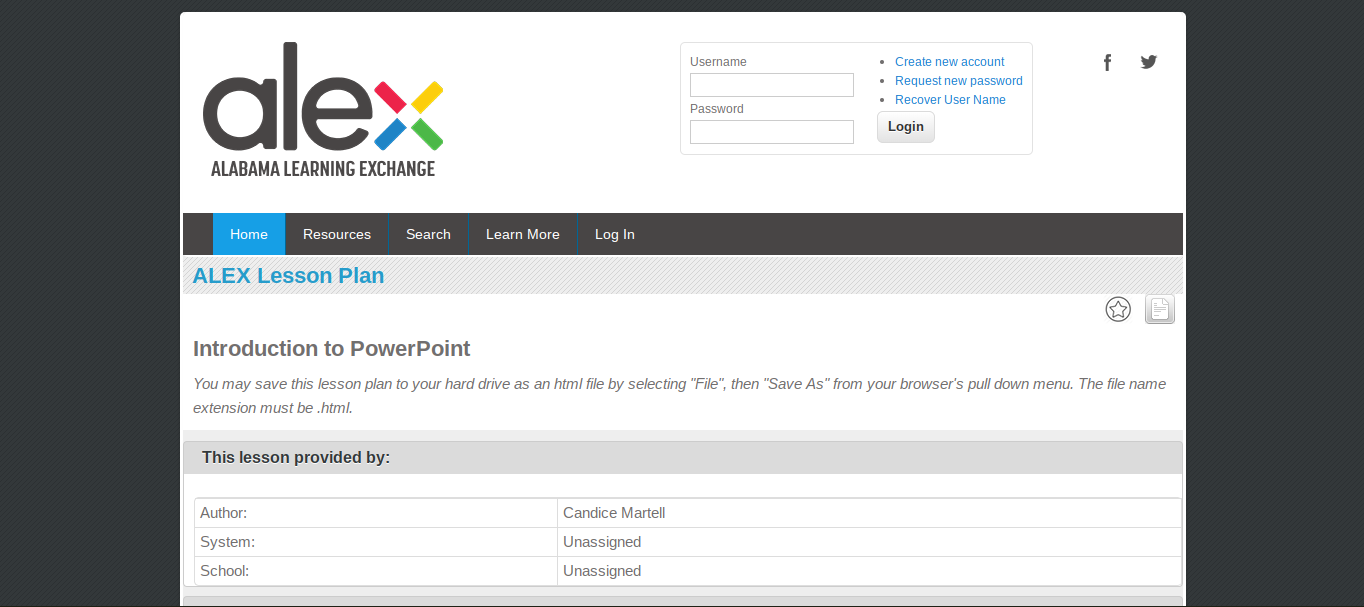The height and width of the screenshot is (607, 1364).
Task: Open the printer-friendly document icon
Action: (1159, 309)
